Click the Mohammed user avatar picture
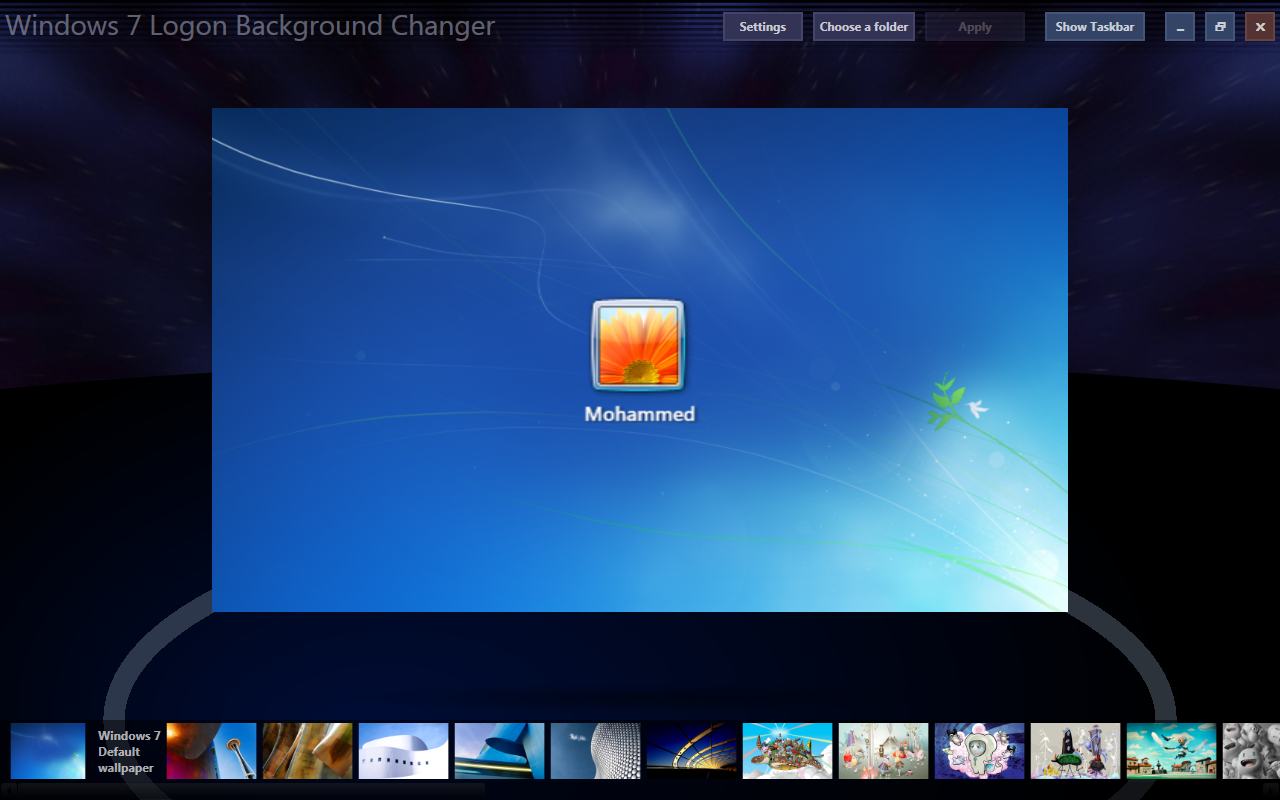The image size is (1280, 800). point(639,345)
